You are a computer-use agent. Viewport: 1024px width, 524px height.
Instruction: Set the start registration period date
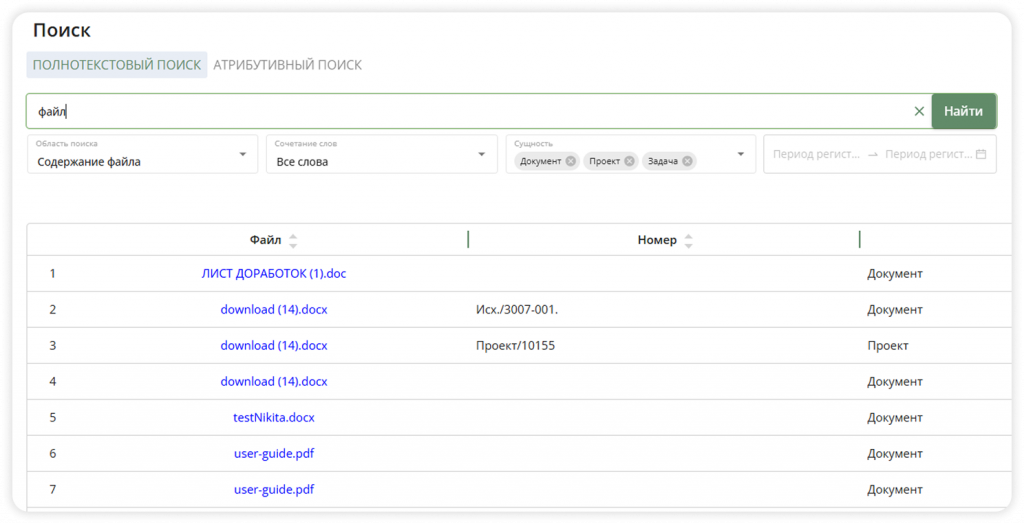816,154
